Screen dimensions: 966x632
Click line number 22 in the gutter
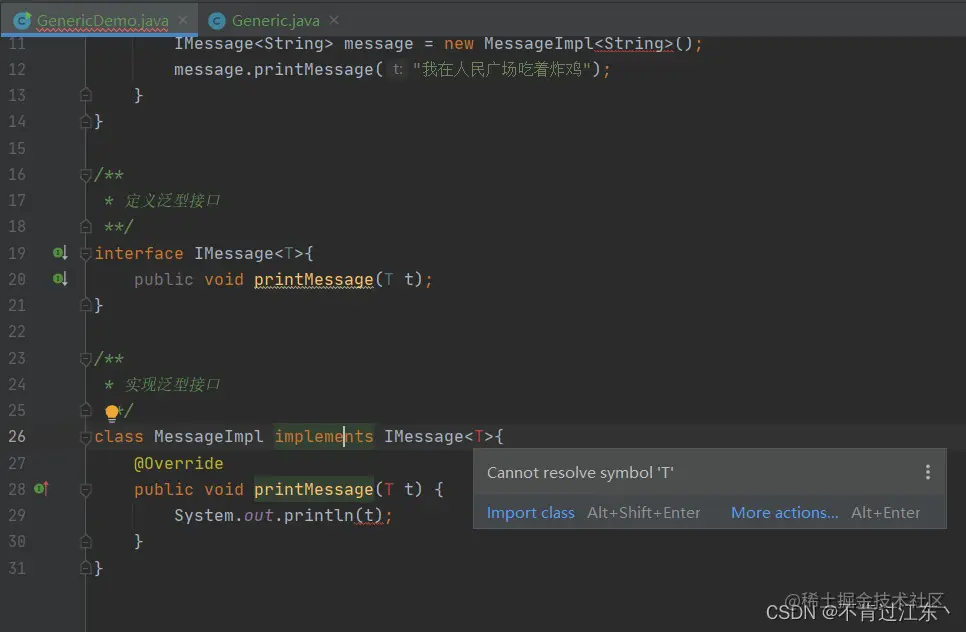tap(17, 331)
